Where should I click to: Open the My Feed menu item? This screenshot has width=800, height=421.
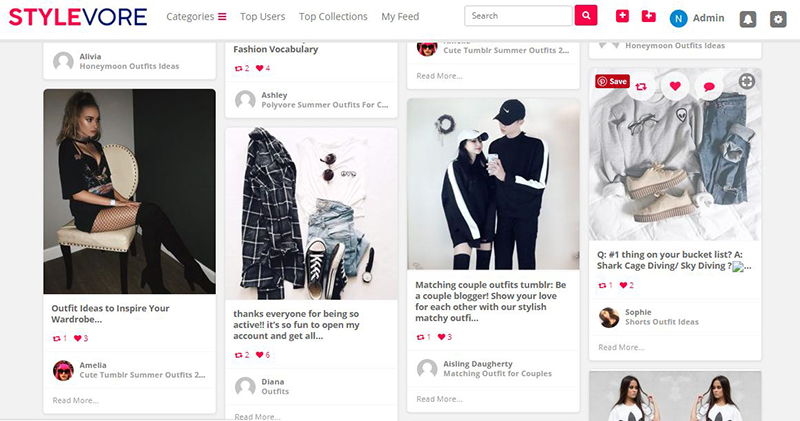coord(400,17)
